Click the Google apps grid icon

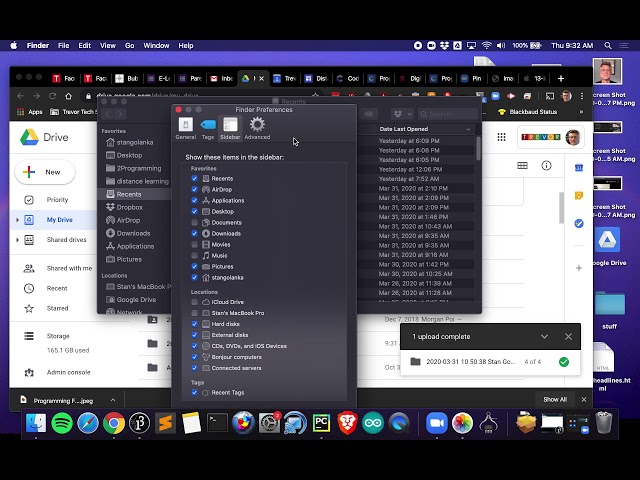point(501,137)
